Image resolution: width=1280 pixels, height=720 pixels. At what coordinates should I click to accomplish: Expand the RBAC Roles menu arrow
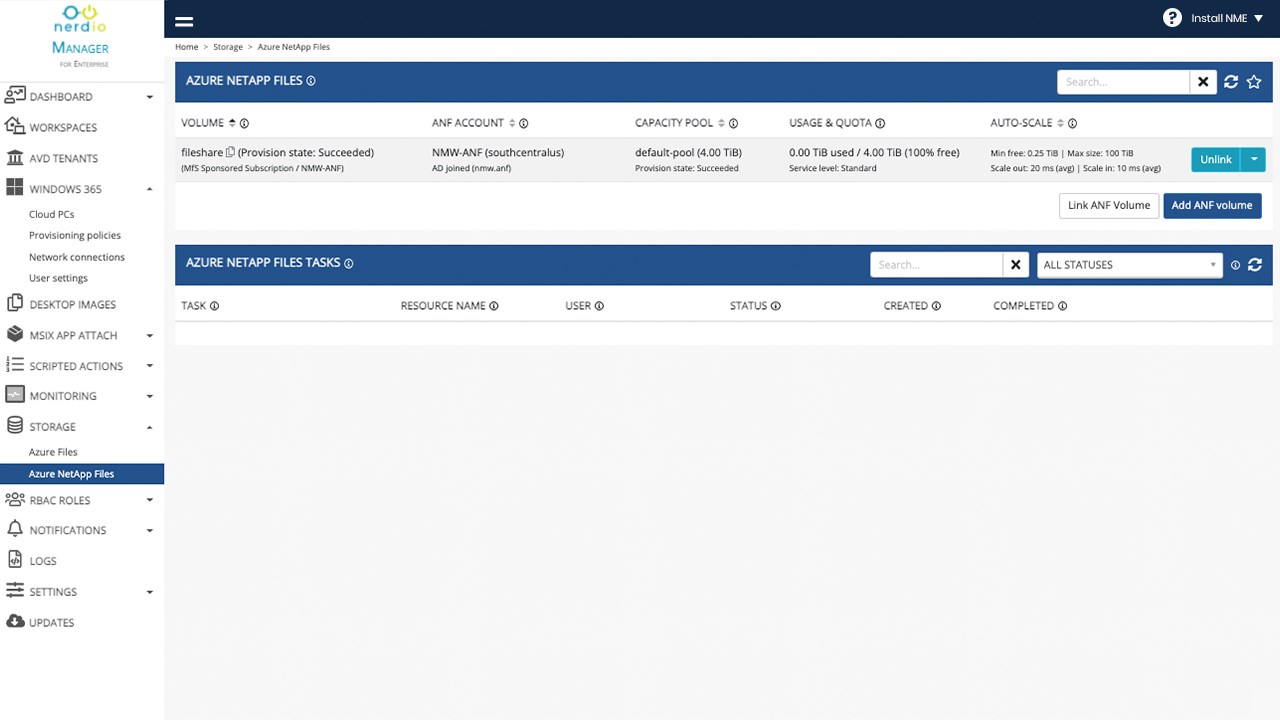pos(150,500)
